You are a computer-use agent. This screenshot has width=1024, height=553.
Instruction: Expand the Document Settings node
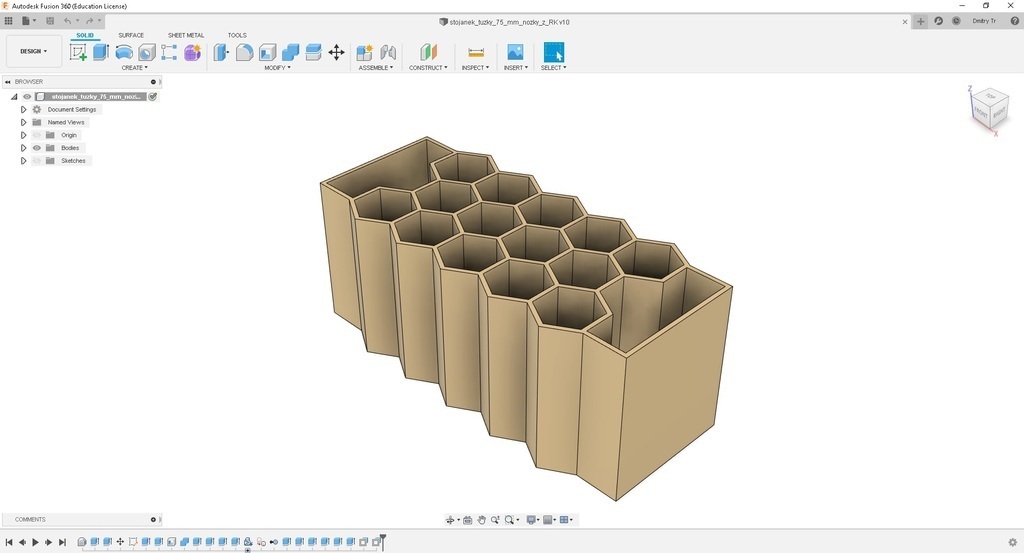pos(24,110)
